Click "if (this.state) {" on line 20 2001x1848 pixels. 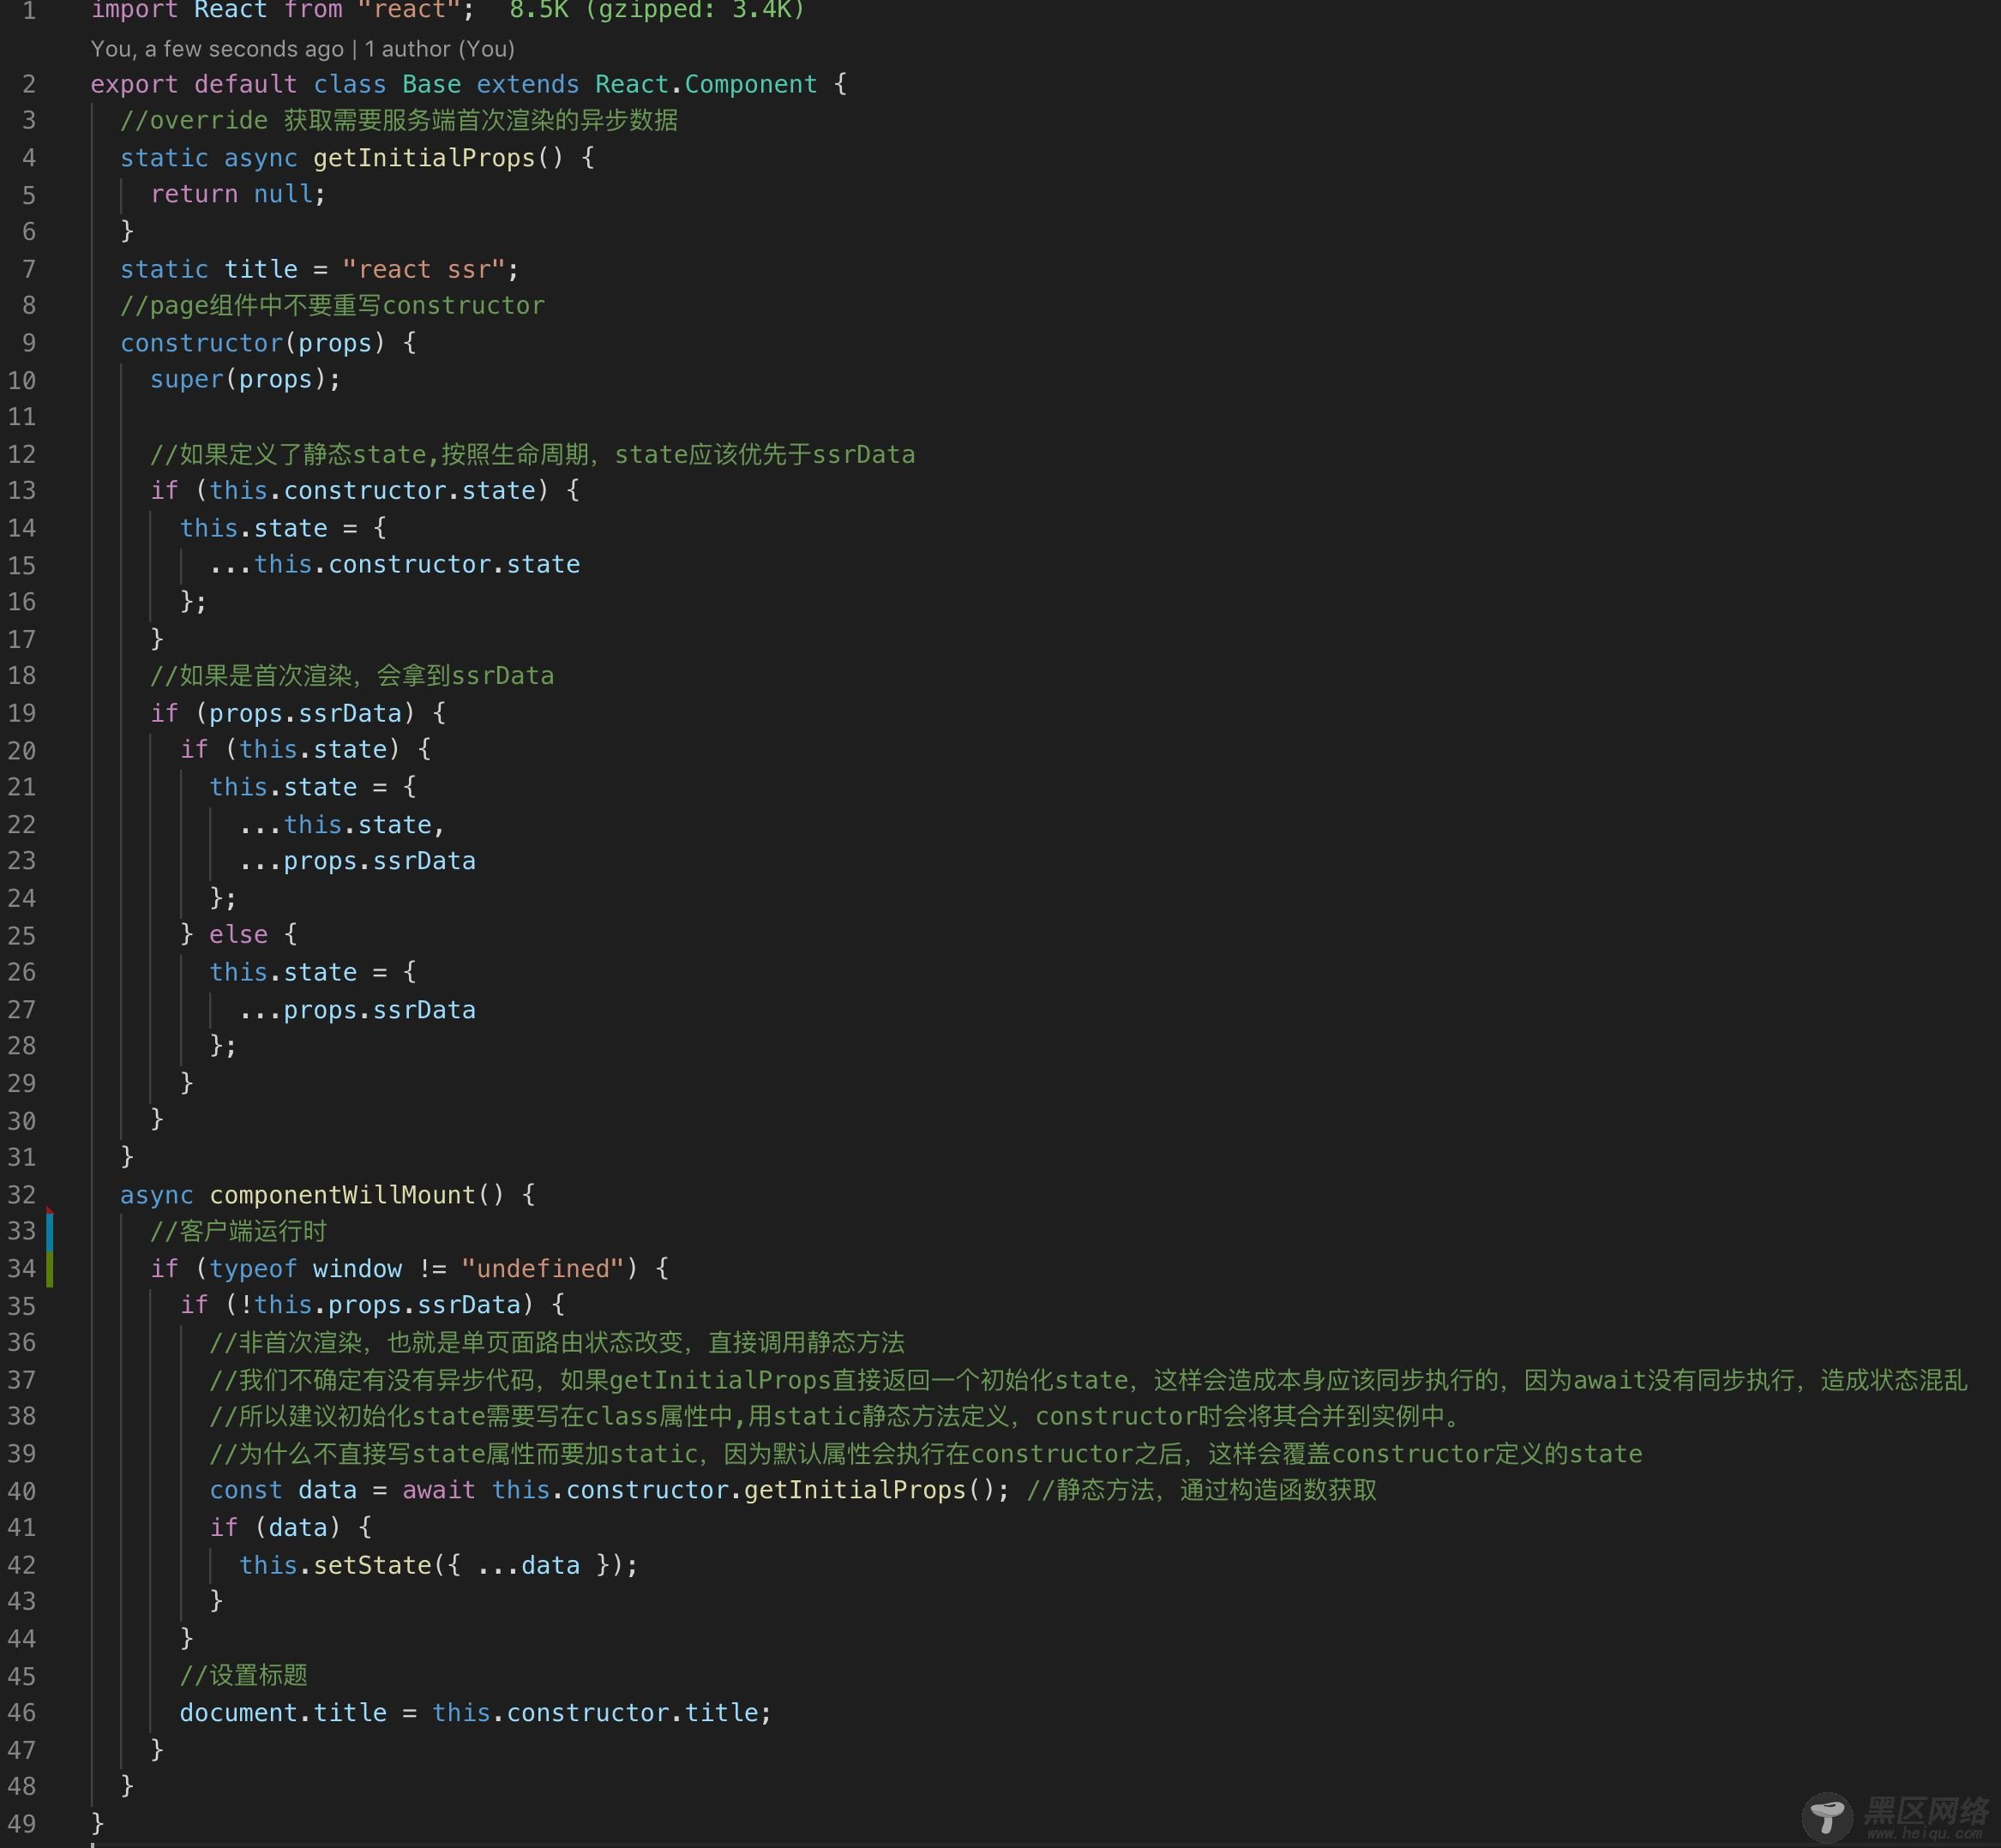coord(306,749)
